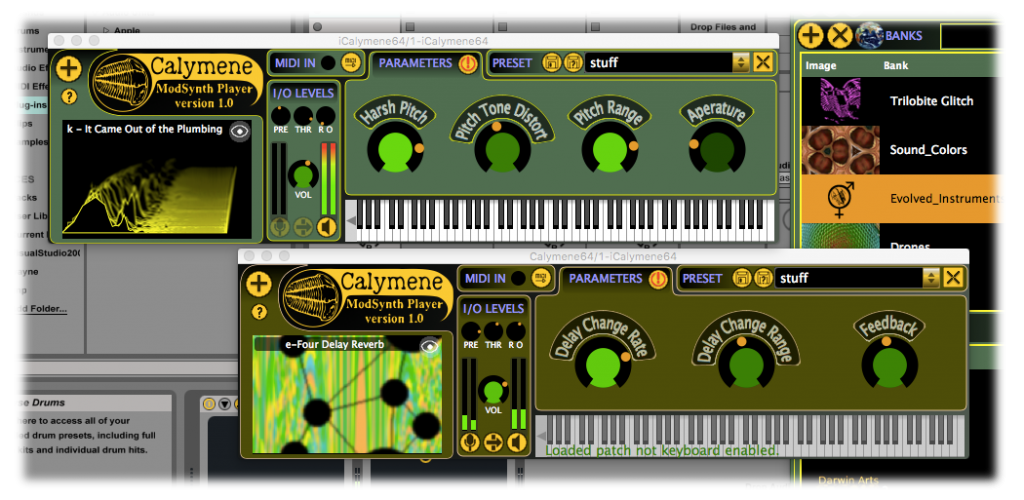Click the e-Four Delay Reverb patch visualization

347,395
